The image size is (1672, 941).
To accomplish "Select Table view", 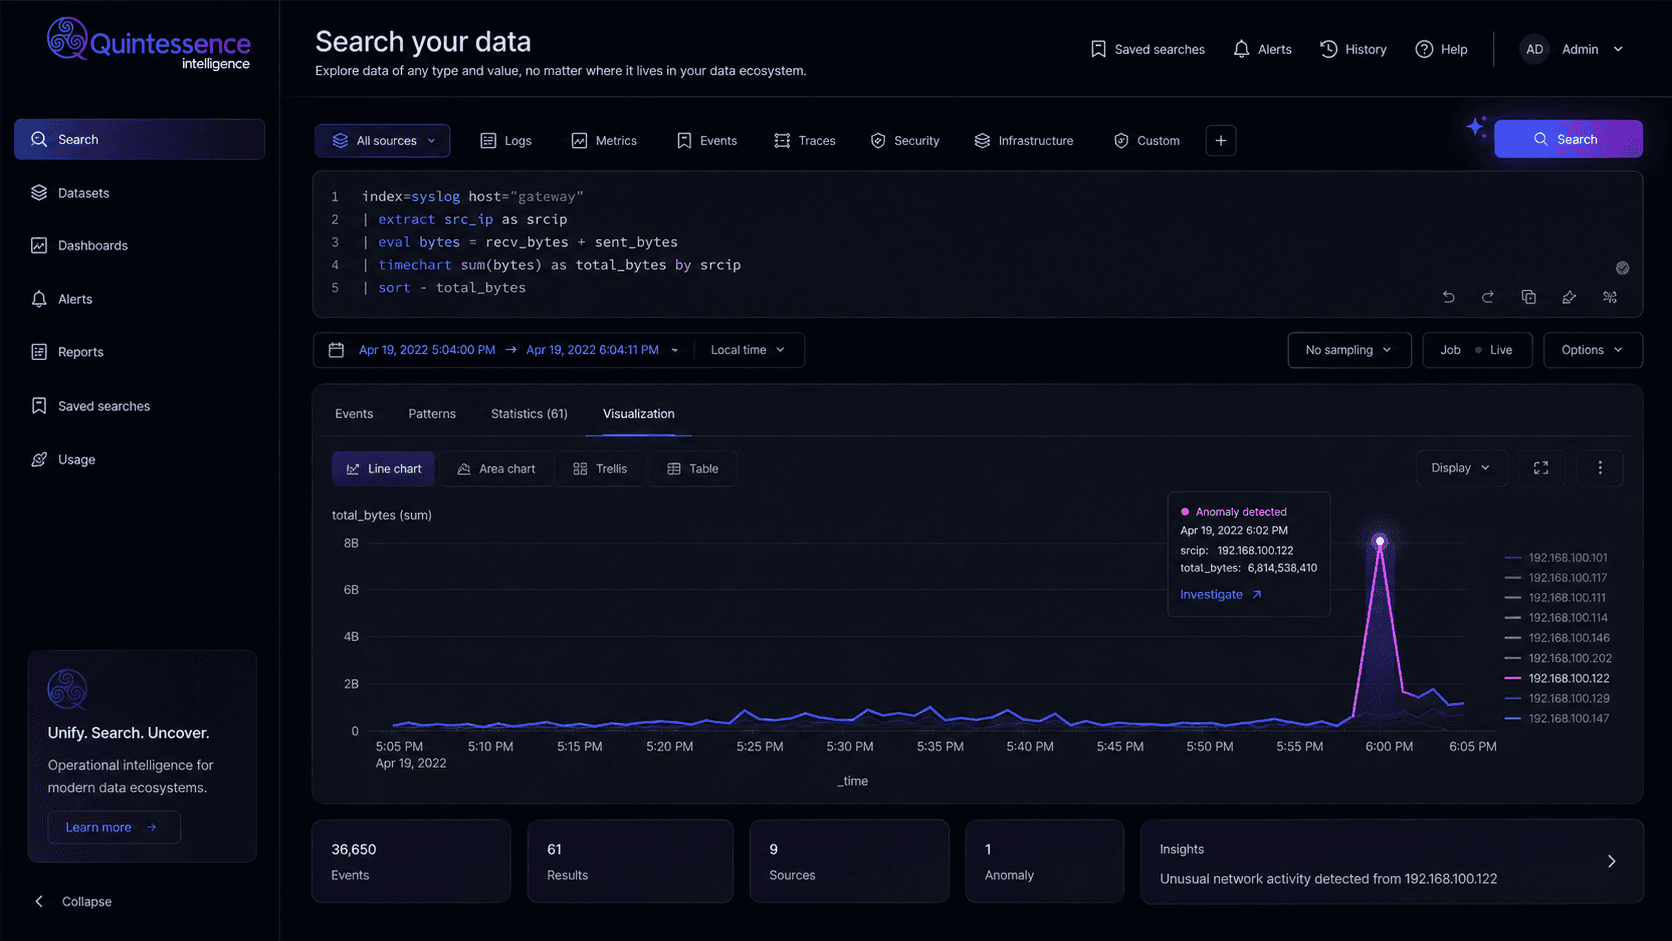I will [693, 469].
